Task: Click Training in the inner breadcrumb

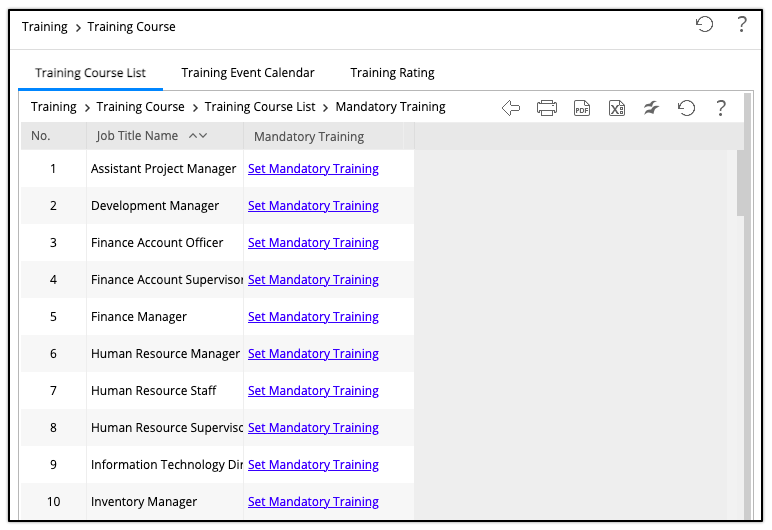Action: (x=54, y=107)
